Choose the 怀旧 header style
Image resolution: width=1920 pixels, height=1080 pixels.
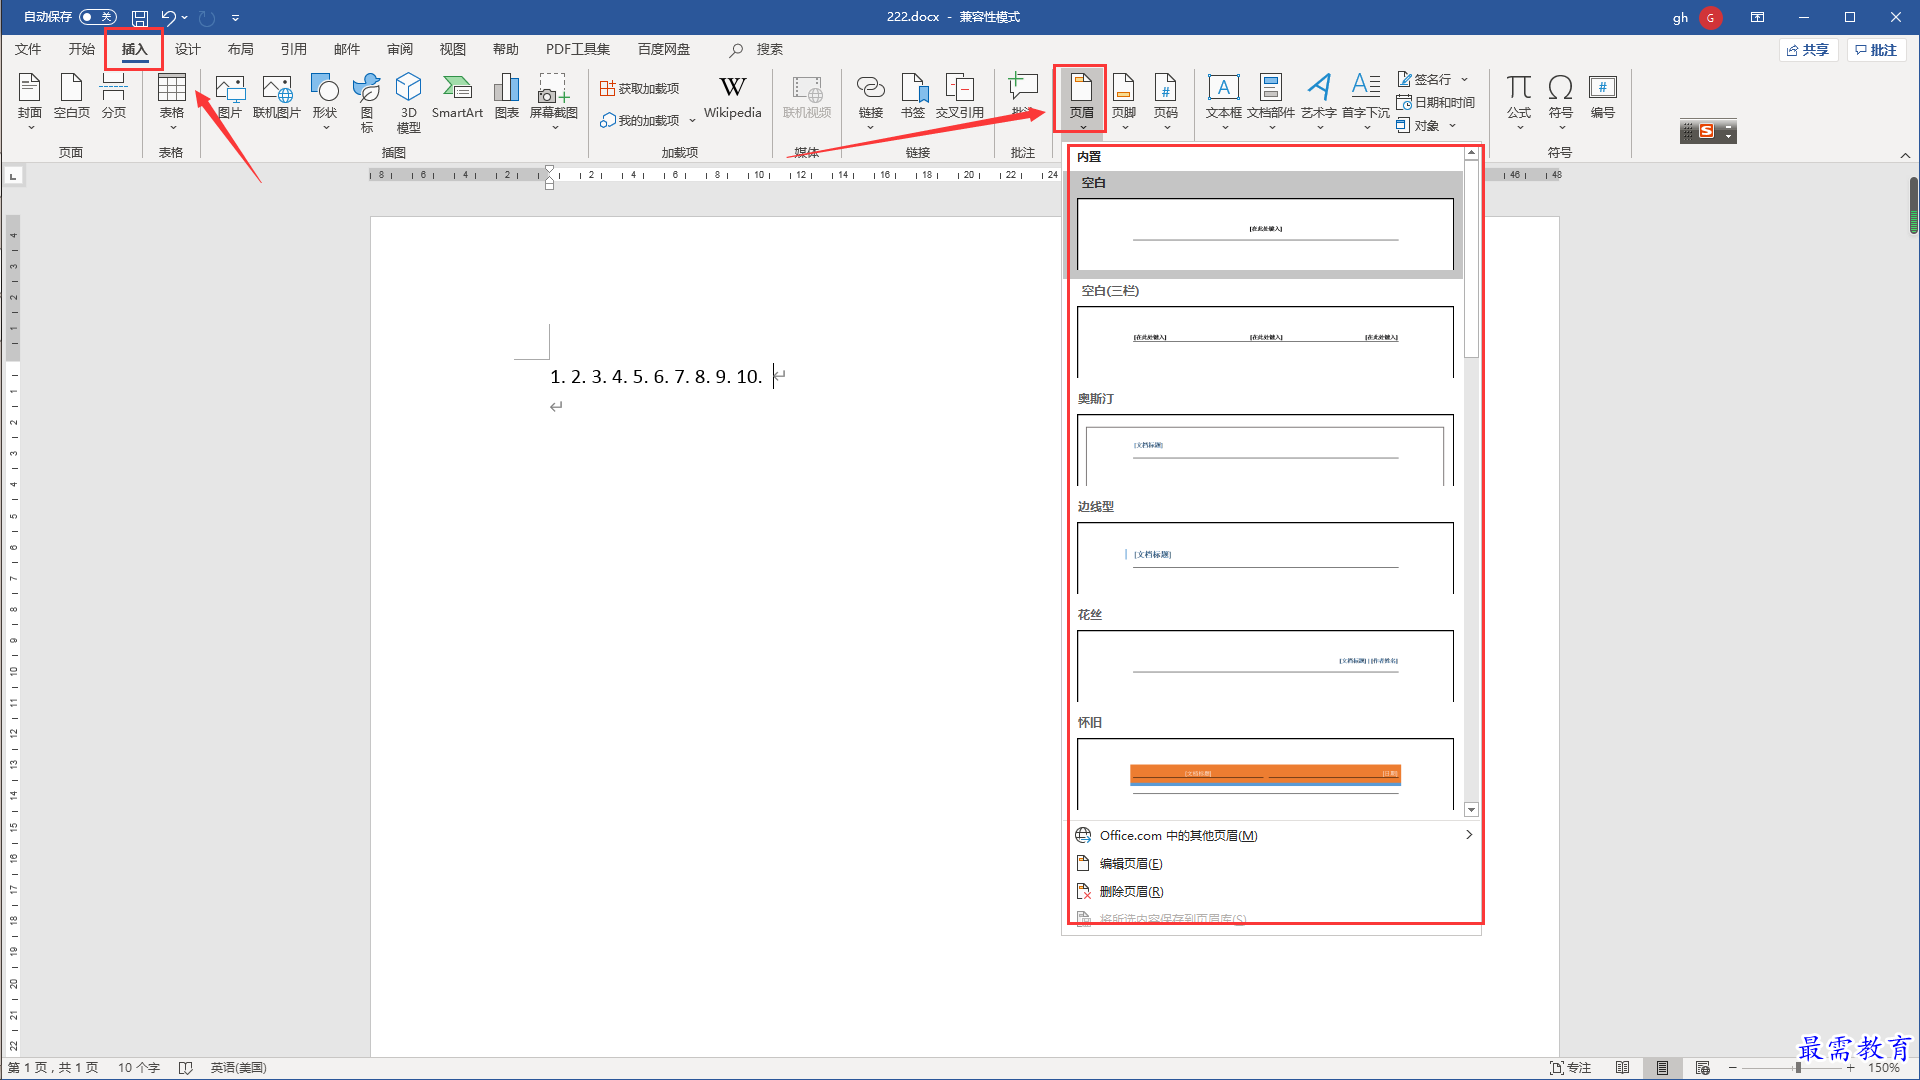[1265, 764]
